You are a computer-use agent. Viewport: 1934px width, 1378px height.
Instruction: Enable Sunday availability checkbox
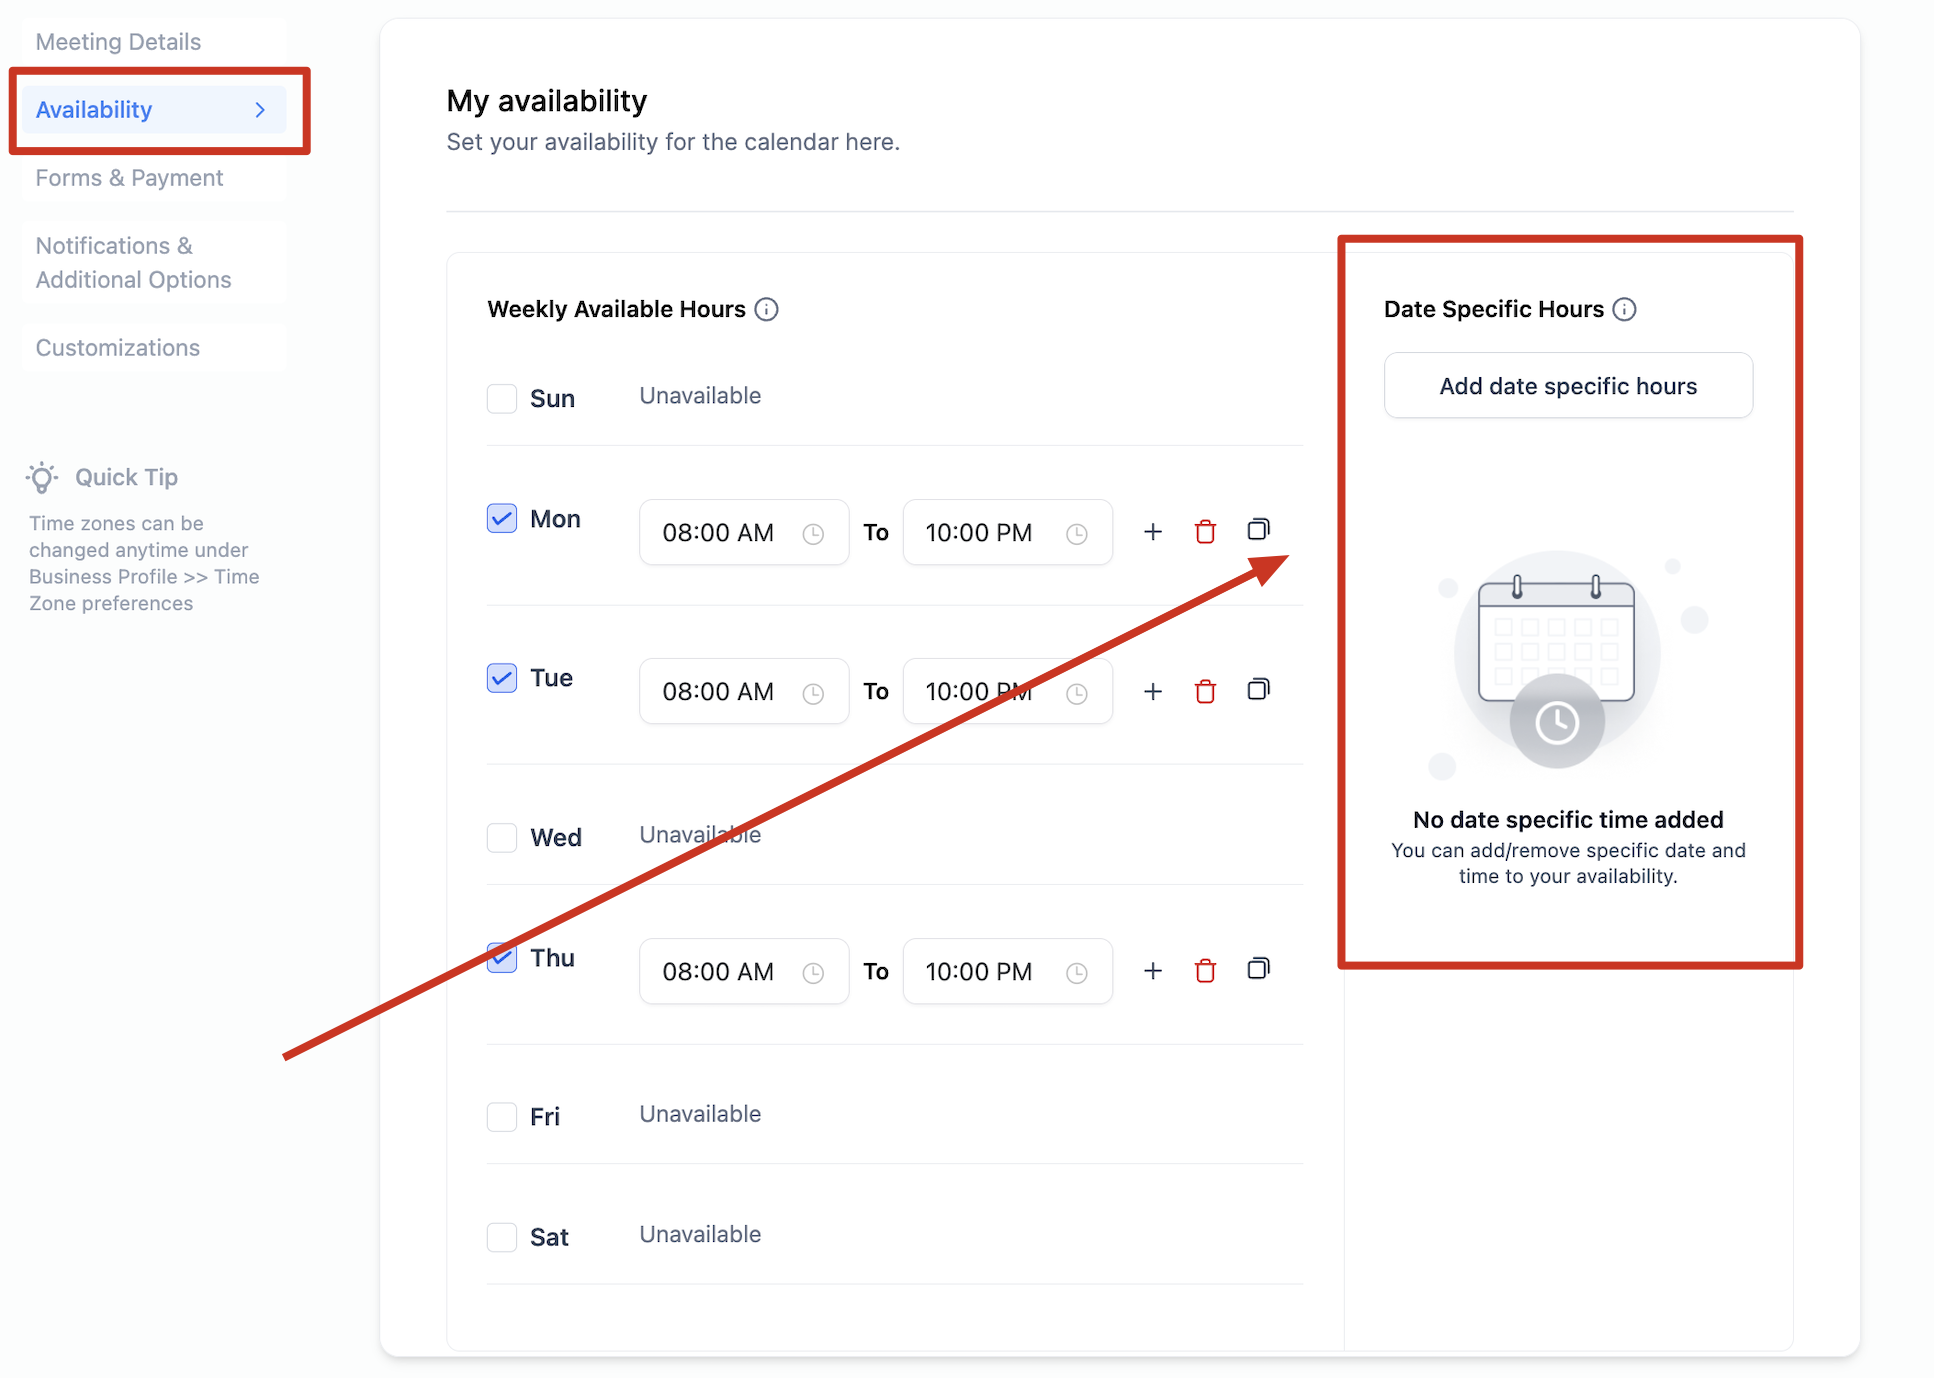502,399
